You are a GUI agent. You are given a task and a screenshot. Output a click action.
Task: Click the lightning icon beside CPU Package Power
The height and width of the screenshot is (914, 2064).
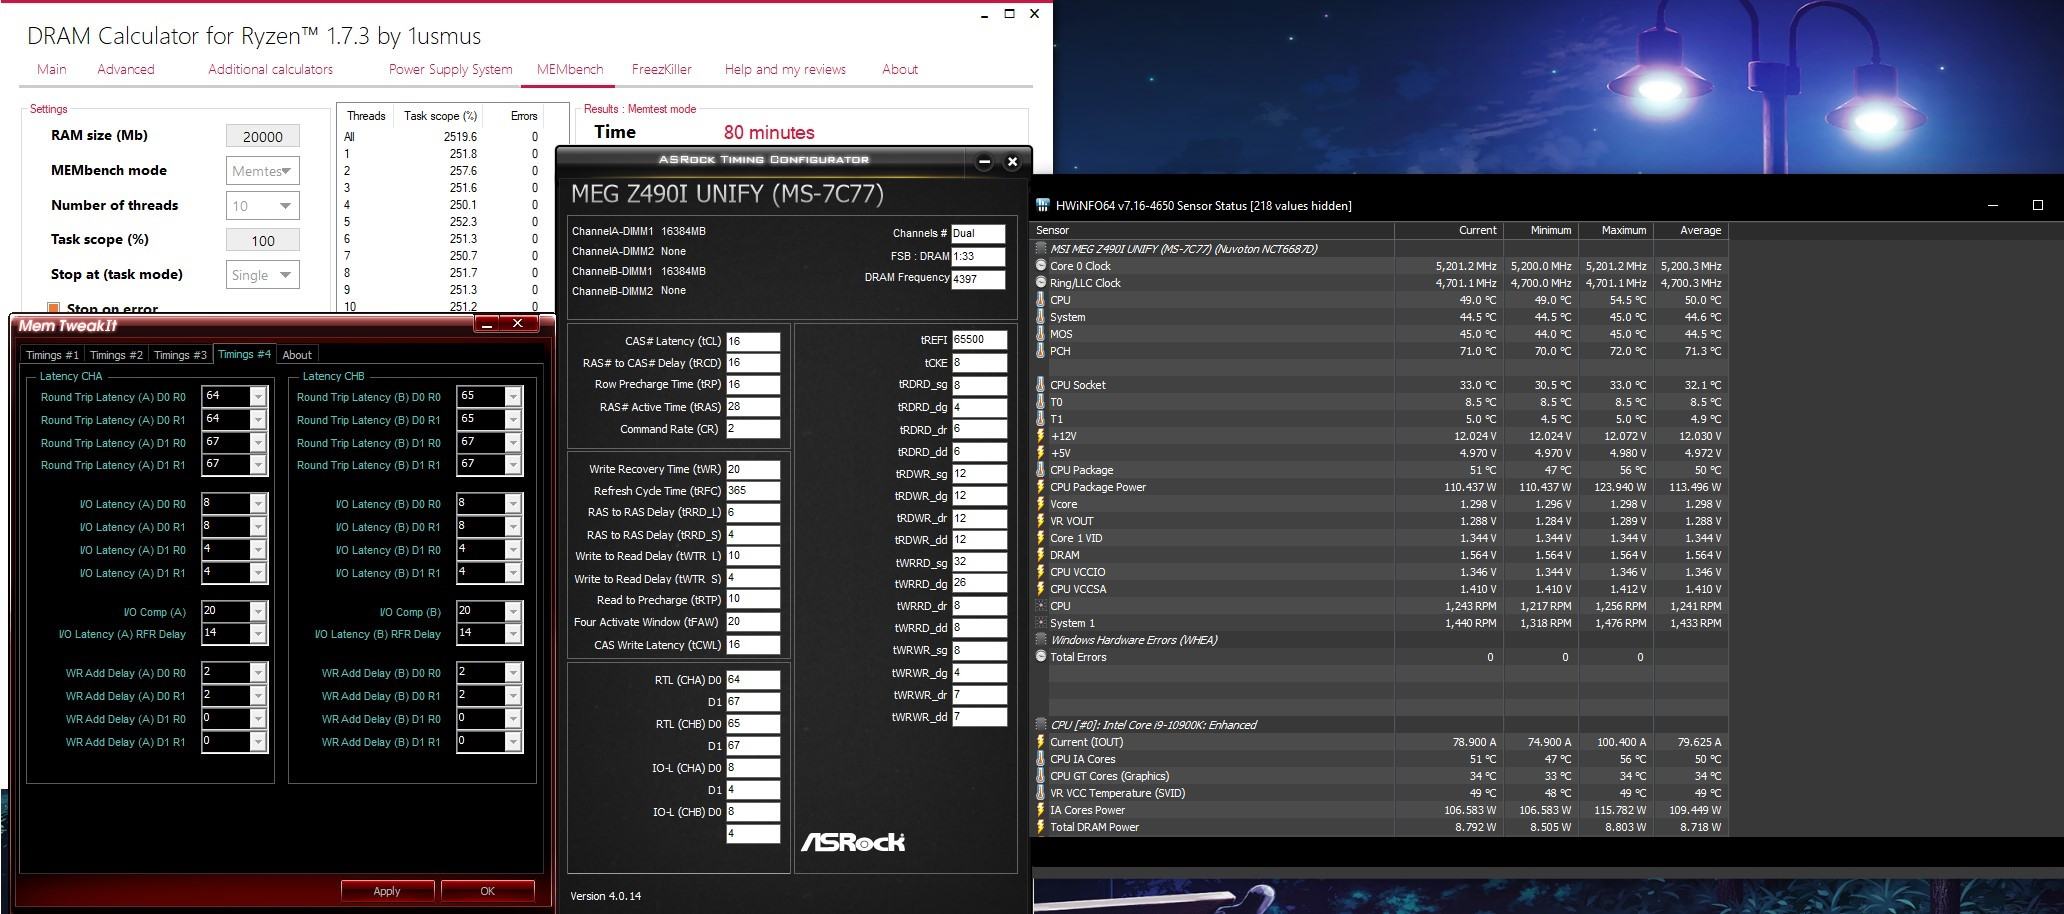pos(1041,487)
